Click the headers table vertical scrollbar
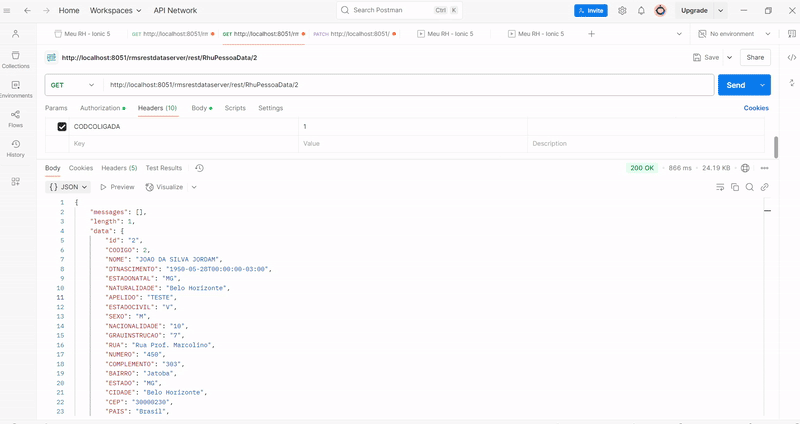The height and width of the screenshot is (424, 800). tap(776, 147)
